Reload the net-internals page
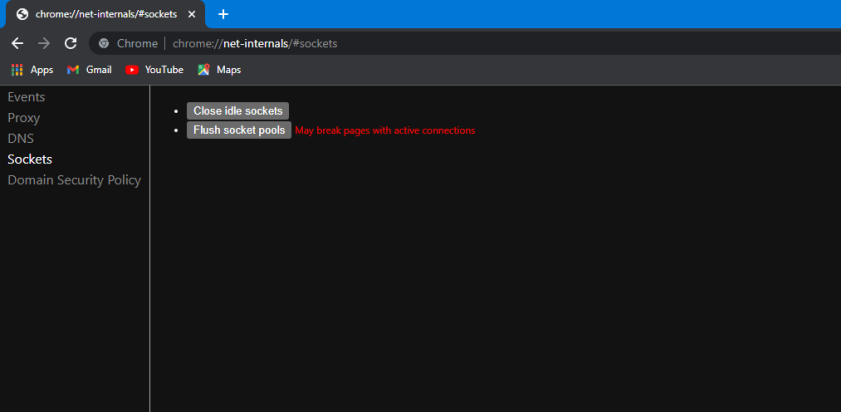Screen dimensions: 841x412 [70, 43]
